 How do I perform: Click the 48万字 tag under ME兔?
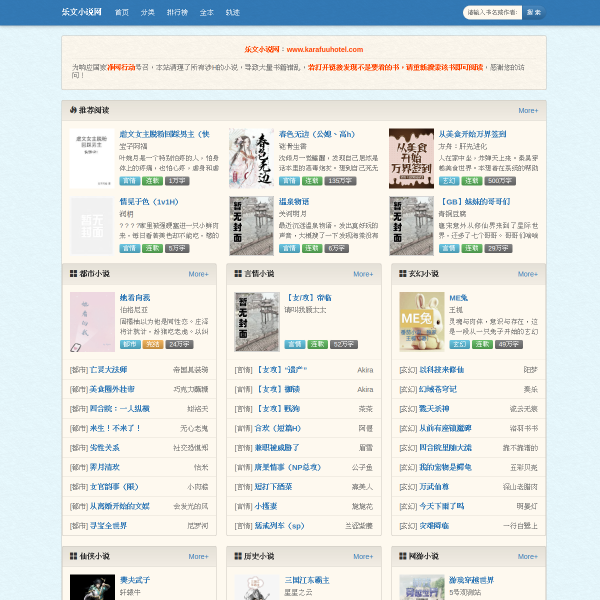pyautogui.click(x=509, y=344)
